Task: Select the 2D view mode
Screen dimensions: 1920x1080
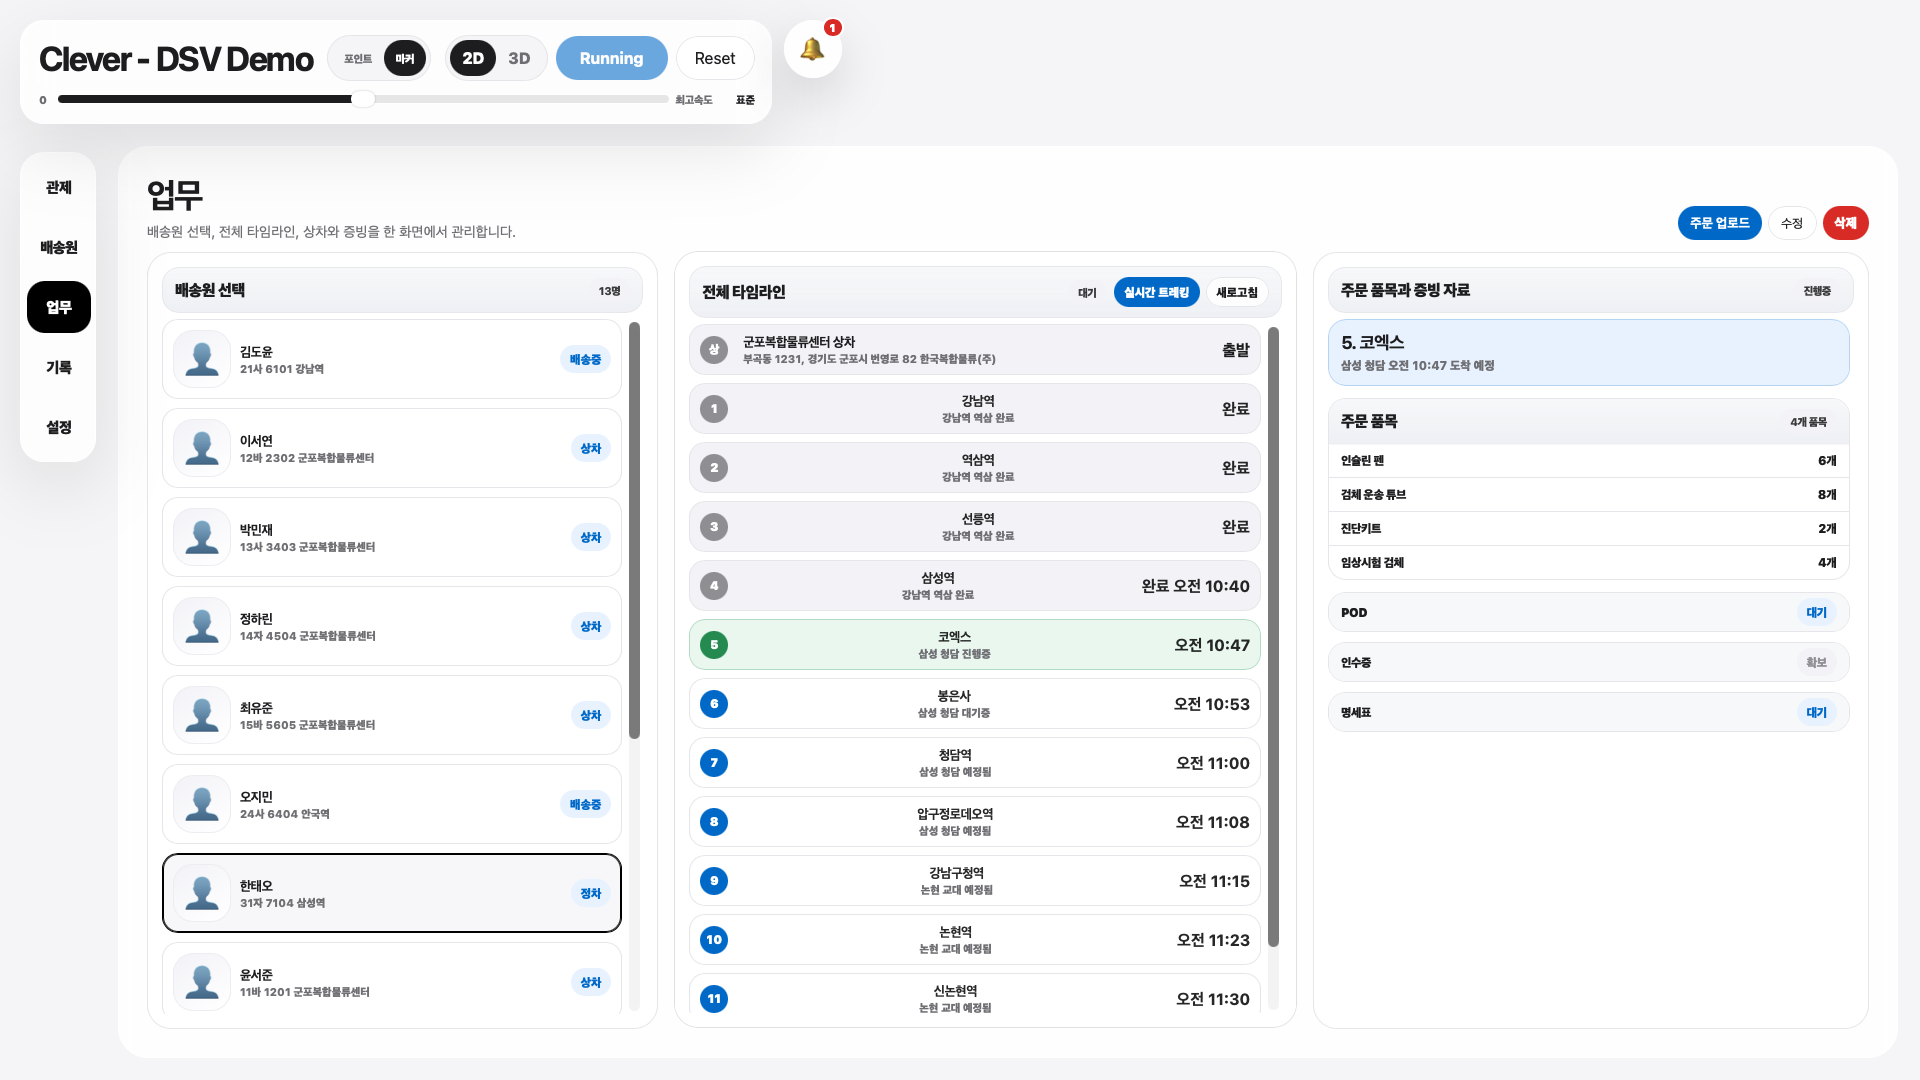Action: coord(473,58)
